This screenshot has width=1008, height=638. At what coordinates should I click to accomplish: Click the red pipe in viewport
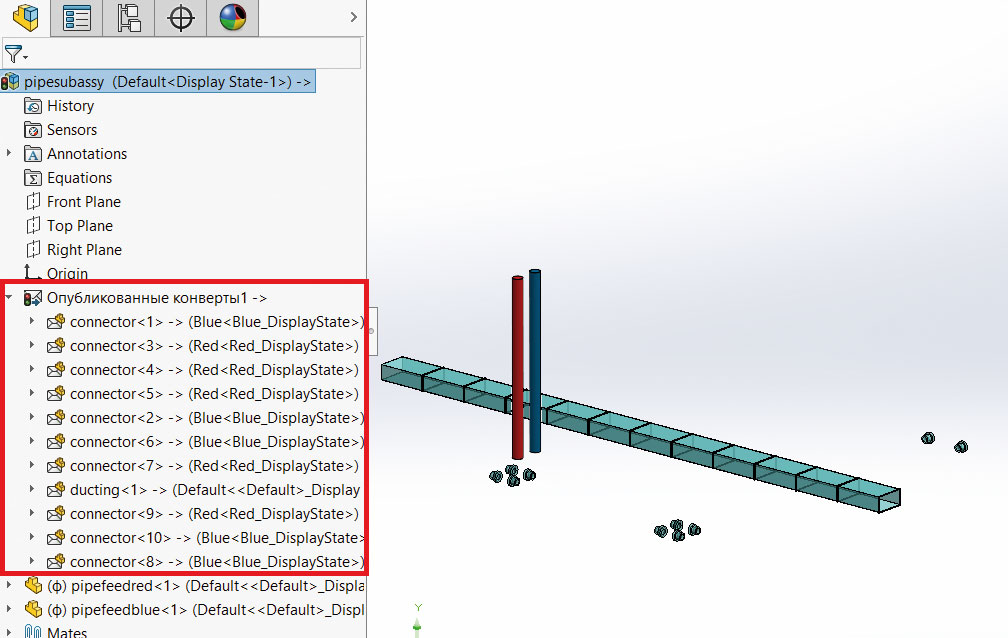click(x=518, y=370)
